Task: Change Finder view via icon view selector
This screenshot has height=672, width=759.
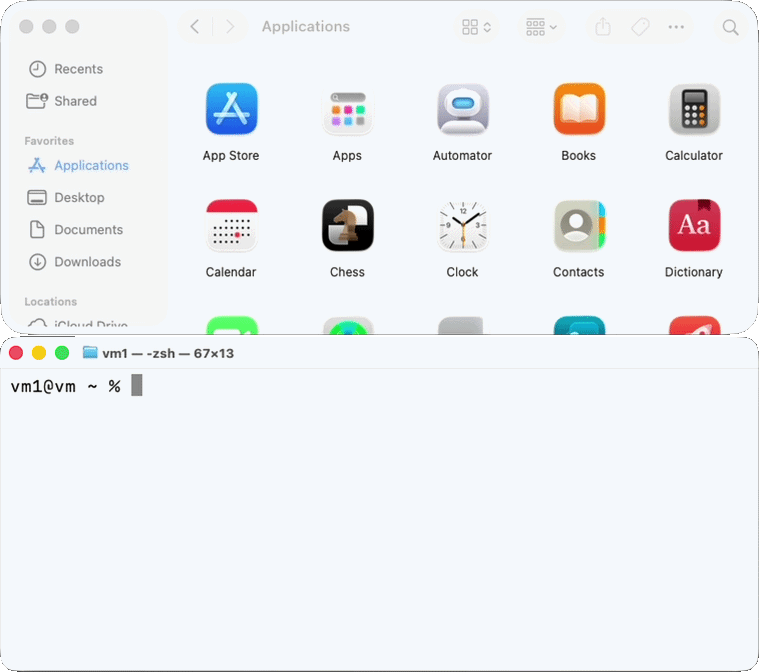Action: coord(476,27)
